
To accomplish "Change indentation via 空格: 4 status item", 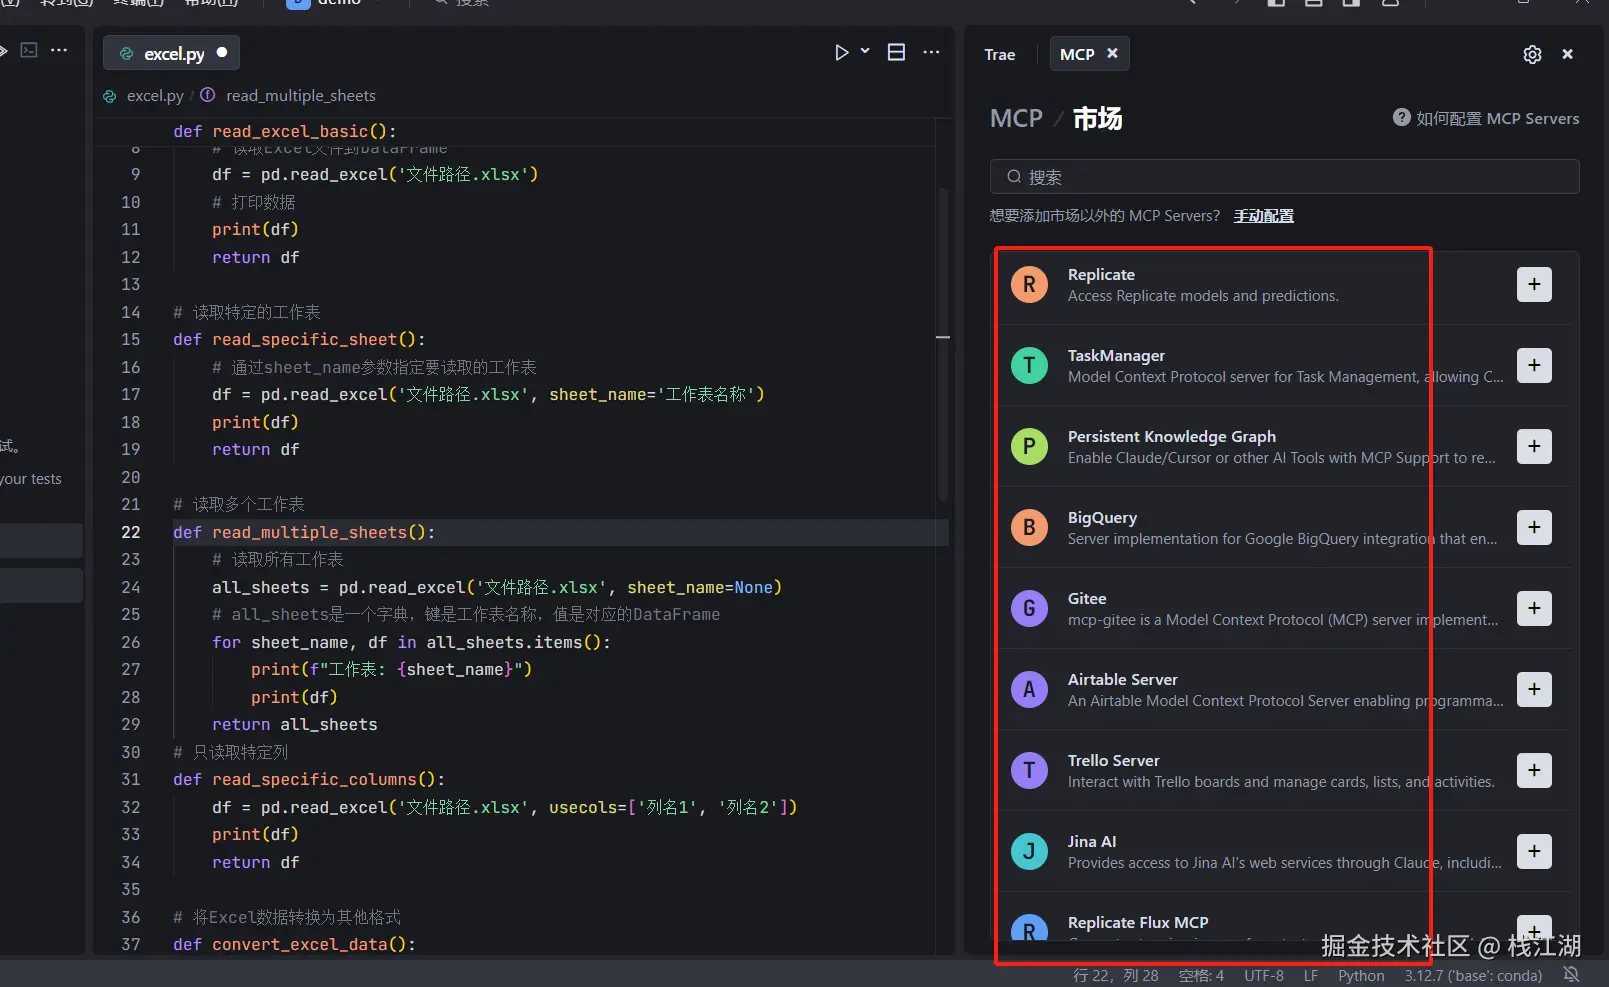I will 1201,975.
